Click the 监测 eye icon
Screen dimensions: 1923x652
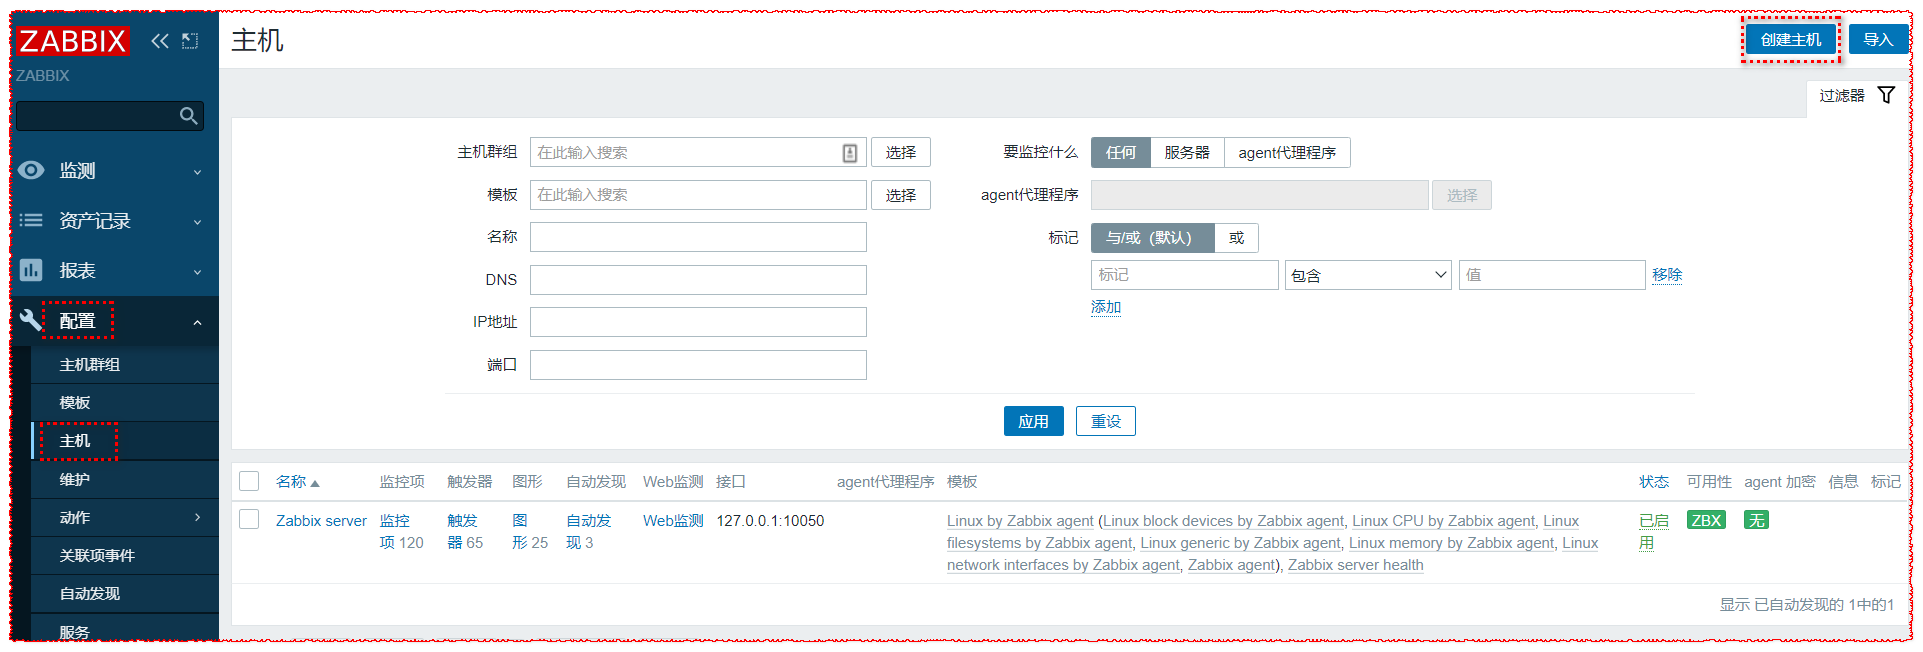point(32,170)
